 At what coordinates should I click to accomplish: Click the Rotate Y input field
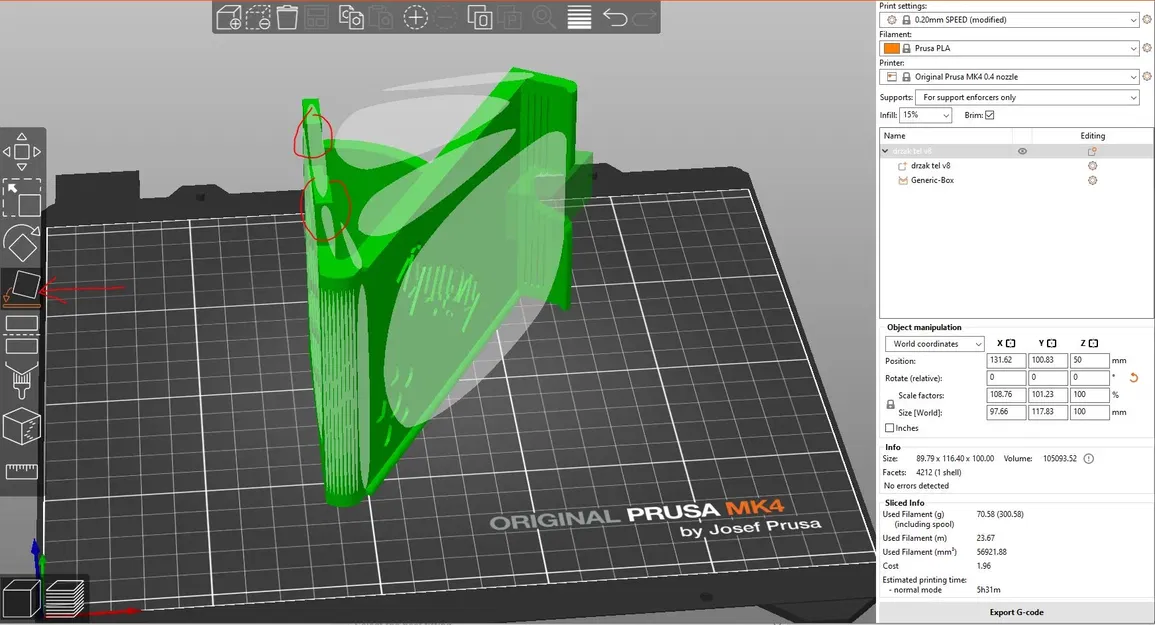tap(1047, 377)
